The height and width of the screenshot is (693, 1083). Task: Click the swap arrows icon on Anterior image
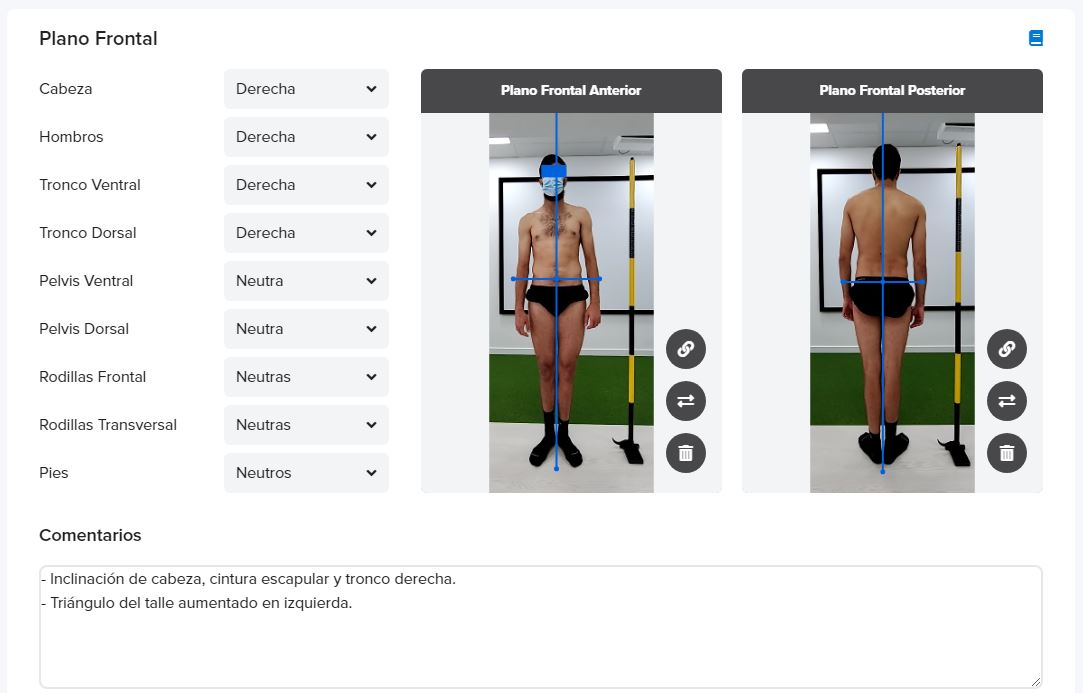coord(686,401)
